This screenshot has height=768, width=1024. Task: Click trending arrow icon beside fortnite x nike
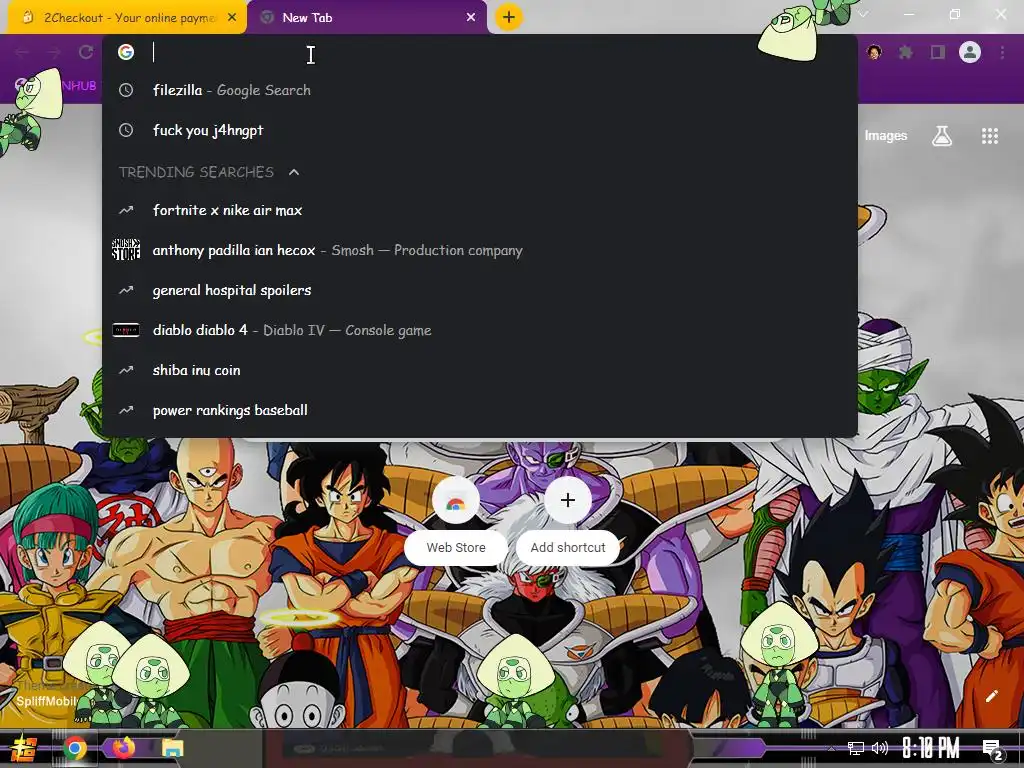(x=126, y=210)
